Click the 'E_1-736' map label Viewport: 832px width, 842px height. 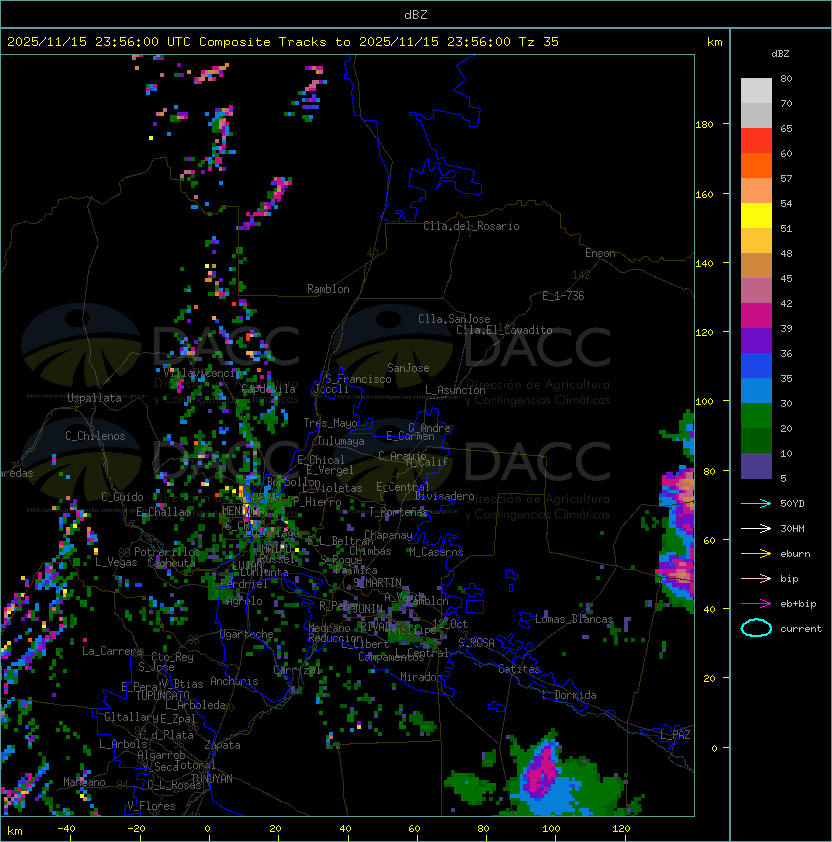pos(563,296)
